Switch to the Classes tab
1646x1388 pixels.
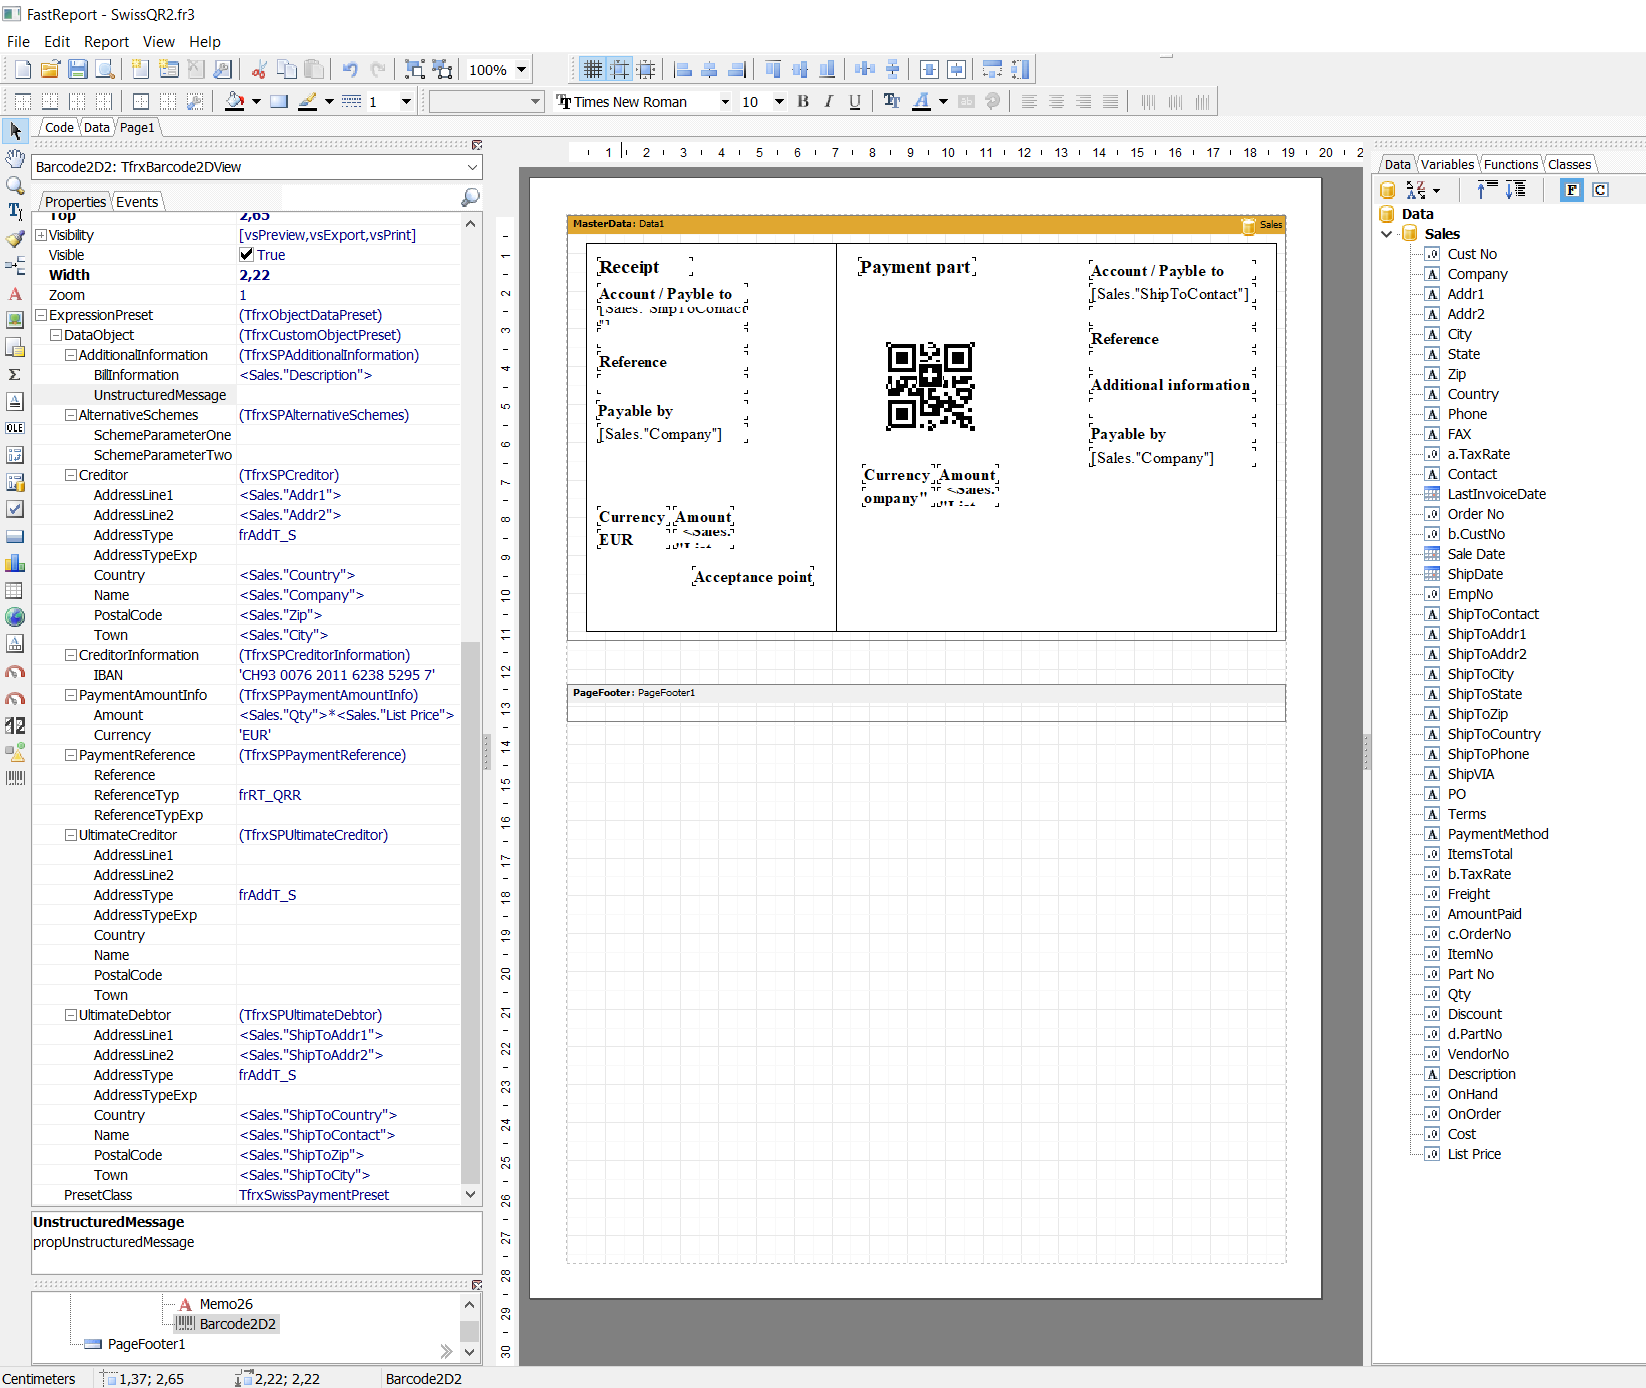[1569, 164]
